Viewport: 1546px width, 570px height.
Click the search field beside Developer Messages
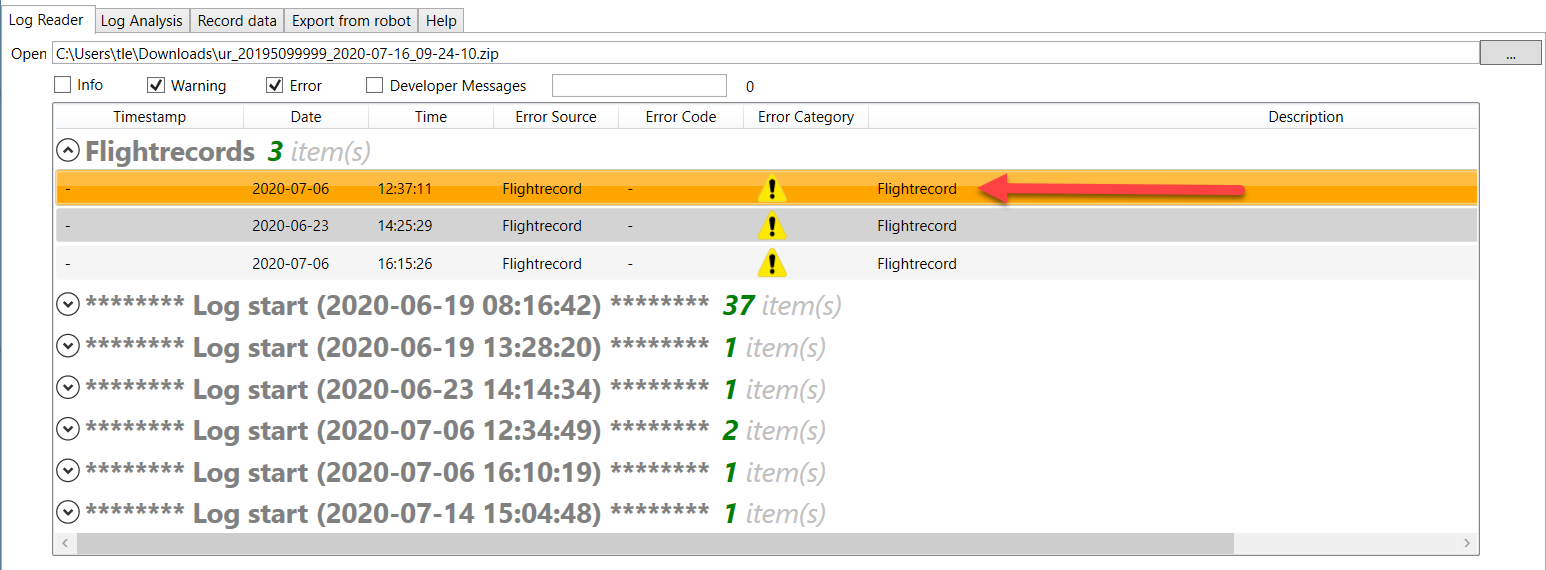point(639,86)
